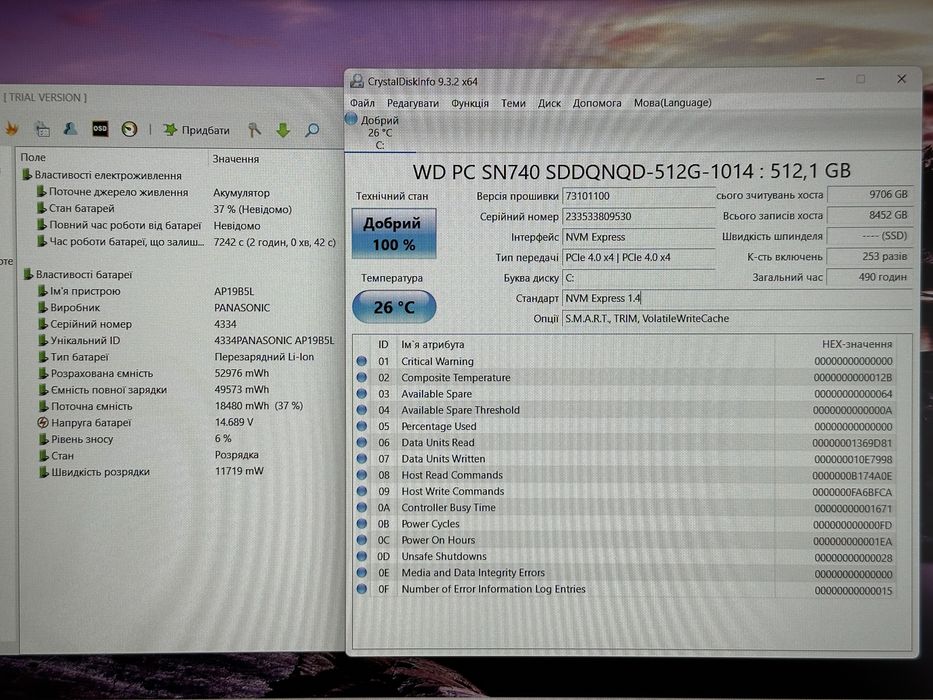The height and width of the screenshot is (700, 933).
Task: Open the Диск menu
Action: [549, 103]
